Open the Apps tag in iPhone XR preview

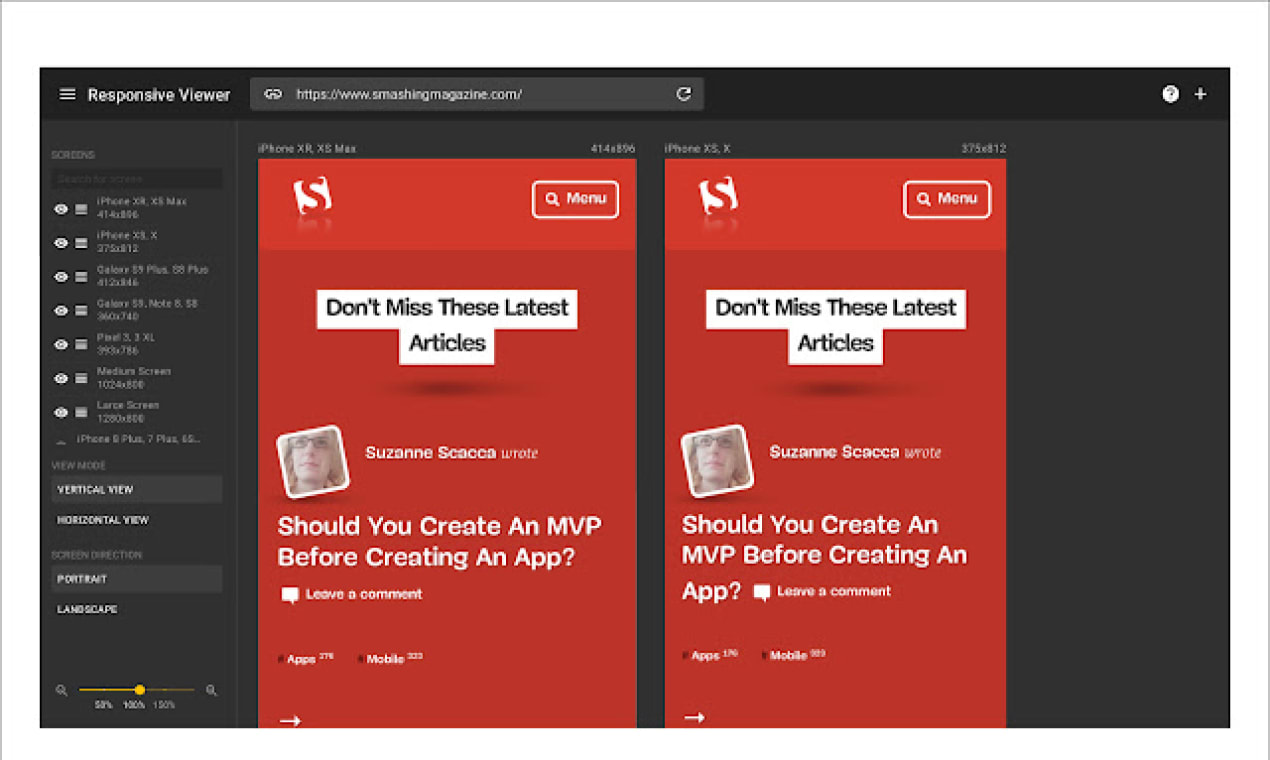(x=305, y=659)
